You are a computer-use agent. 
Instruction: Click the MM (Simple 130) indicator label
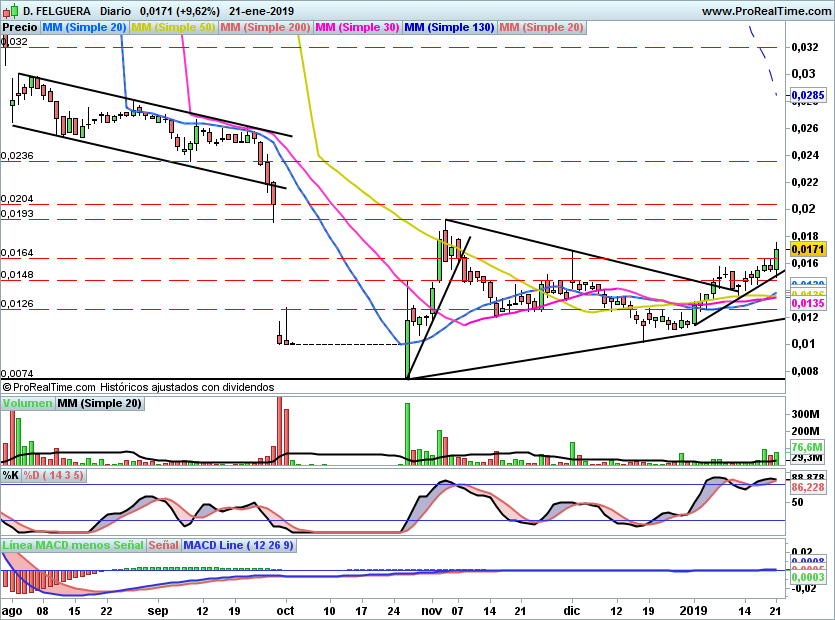tap(449, 27)
